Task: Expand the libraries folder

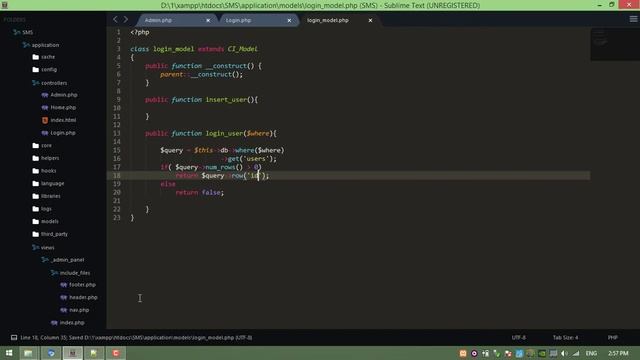Action: [x=51, y=196]
